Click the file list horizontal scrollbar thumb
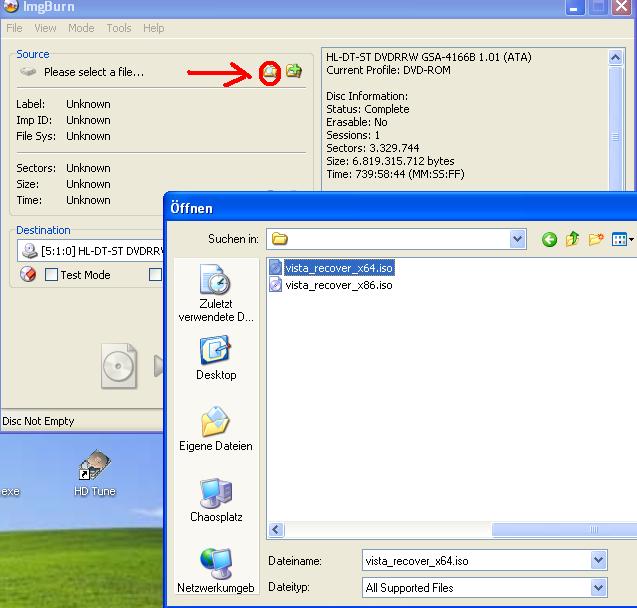Screen dimensions: 637x608 pos(564,530)
